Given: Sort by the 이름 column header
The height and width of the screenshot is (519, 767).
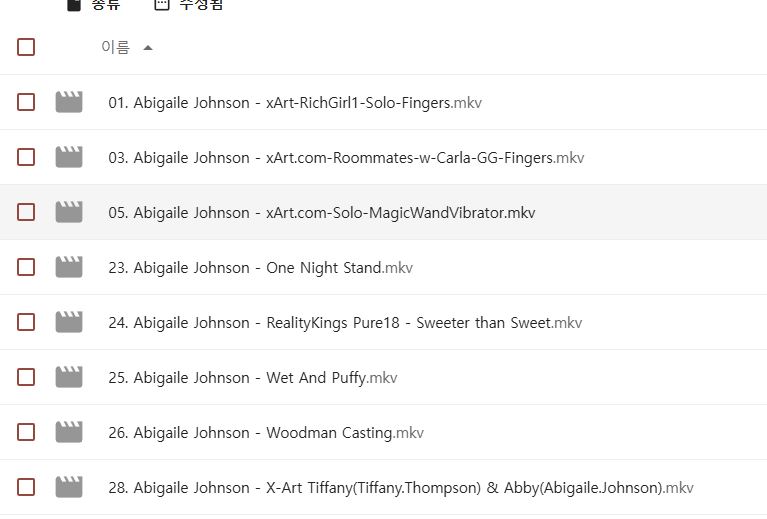Looking at the screenshot, I should click(x=115, y=47).
